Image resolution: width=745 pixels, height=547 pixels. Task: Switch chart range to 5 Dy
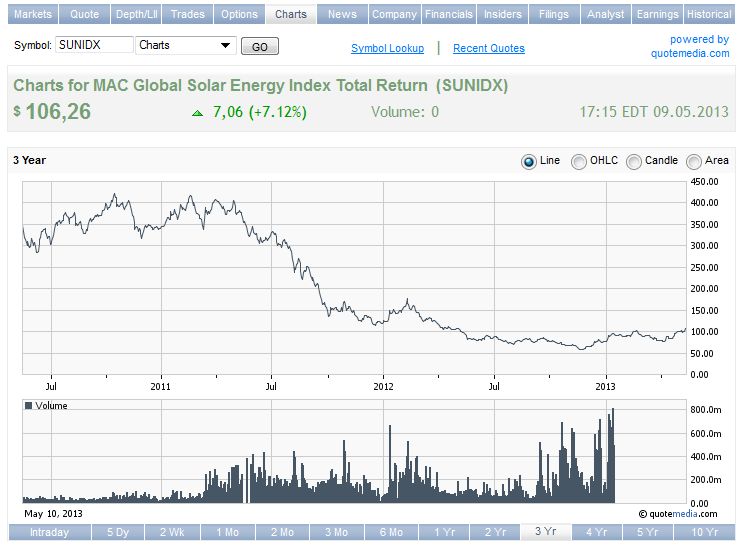pyautogui.click(x=118, y=532)
